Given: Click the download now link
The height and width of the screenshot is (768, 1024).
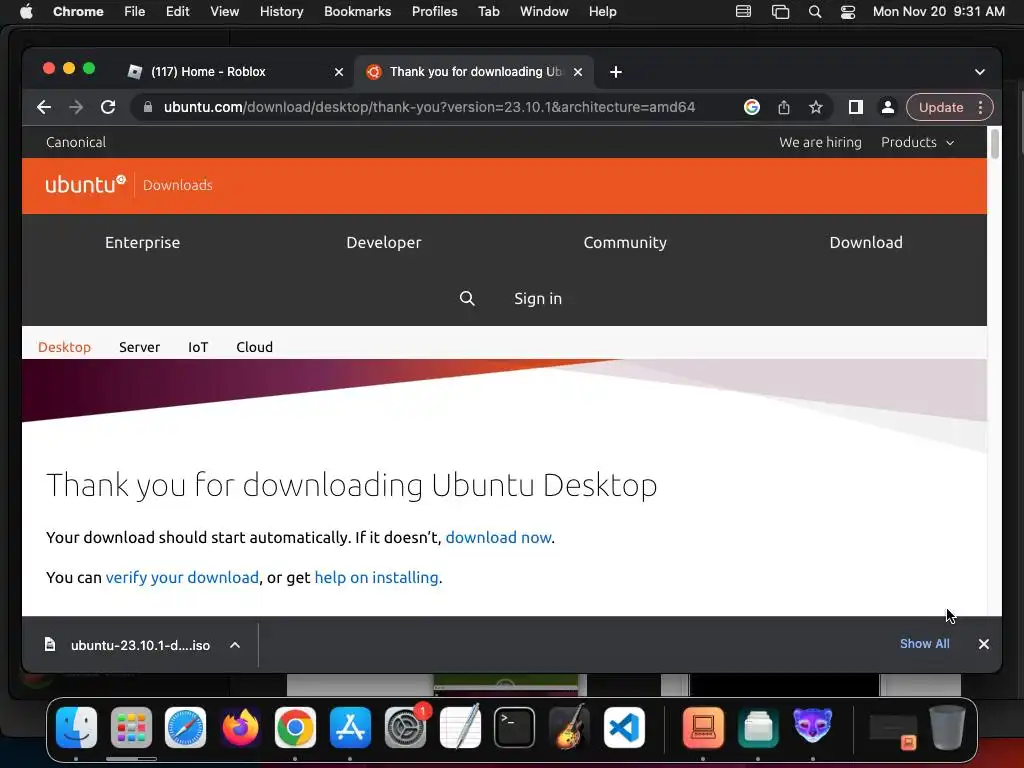Looking at the screenshot, I should (x=498, y=537).
